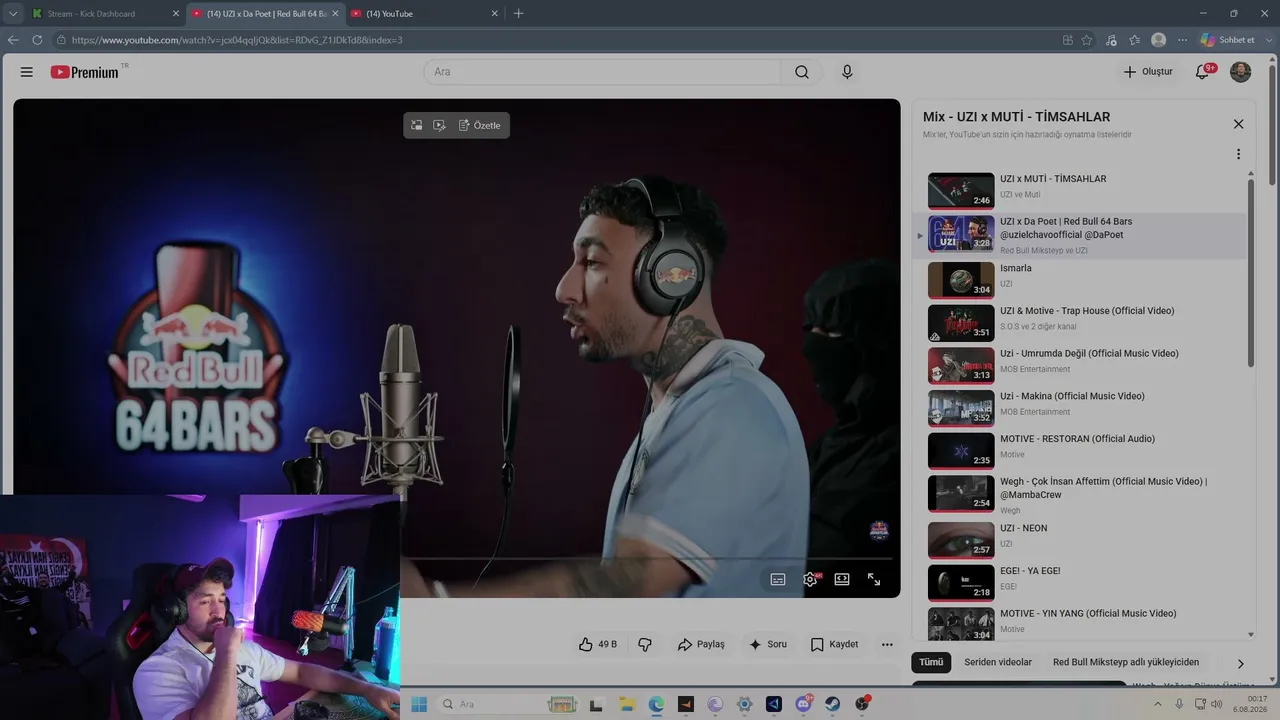Like the video with 49 B likes

coord(598,645)
